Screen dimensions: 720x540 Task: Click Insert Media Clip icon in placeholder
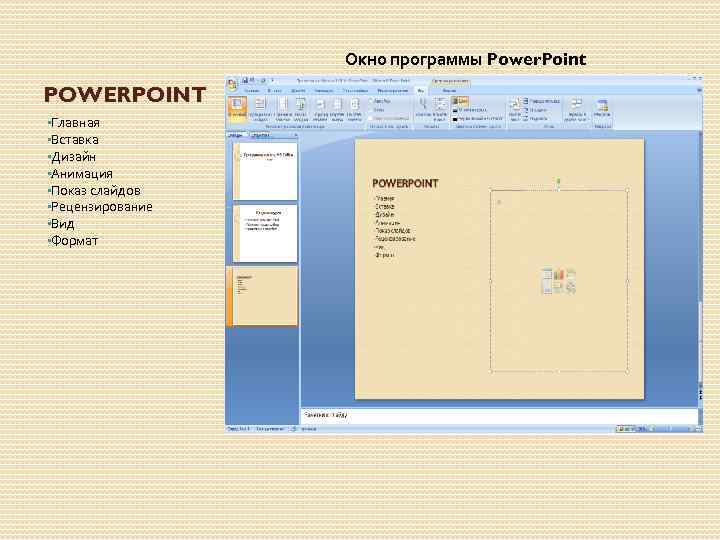point(570,288)
